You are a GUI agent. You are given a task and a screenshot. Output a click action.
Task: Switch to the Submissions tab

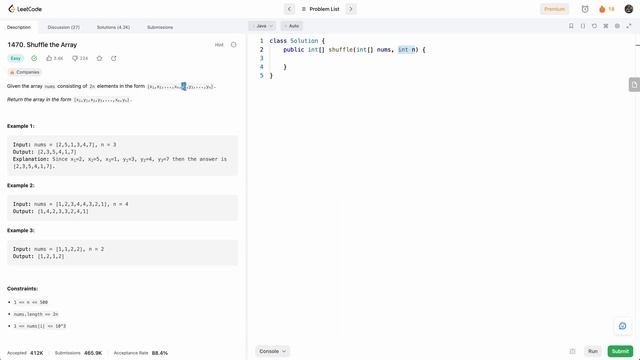160,27
